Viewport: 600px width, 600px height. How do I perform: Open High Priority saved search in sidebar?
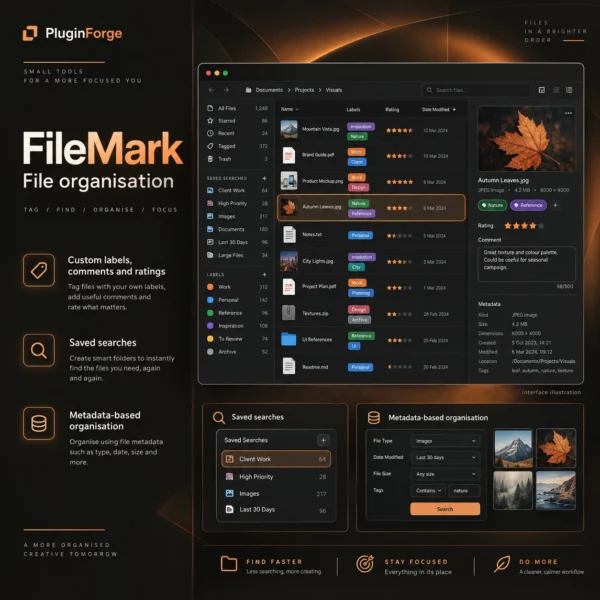pyautogui.click(x=237, y=204)
